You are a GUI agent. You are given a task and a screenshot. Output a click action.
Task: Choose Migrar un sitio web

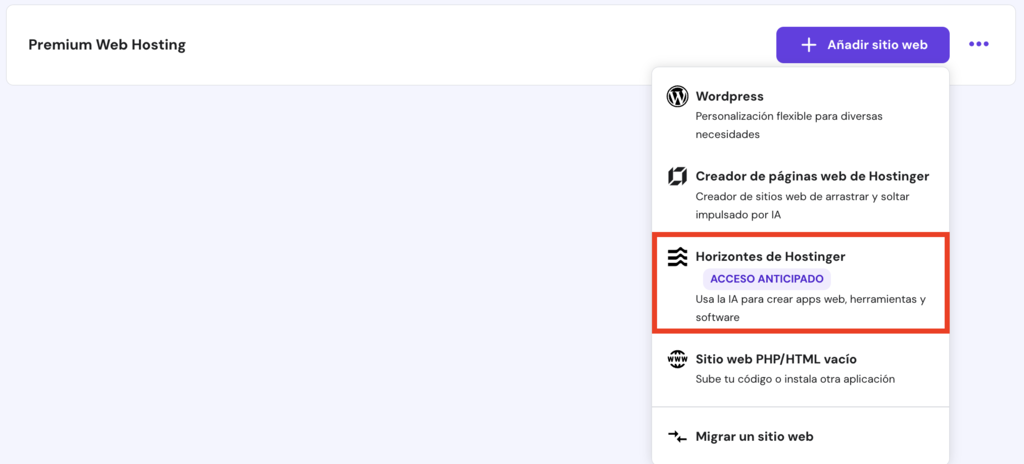click(x=754, y=437)
